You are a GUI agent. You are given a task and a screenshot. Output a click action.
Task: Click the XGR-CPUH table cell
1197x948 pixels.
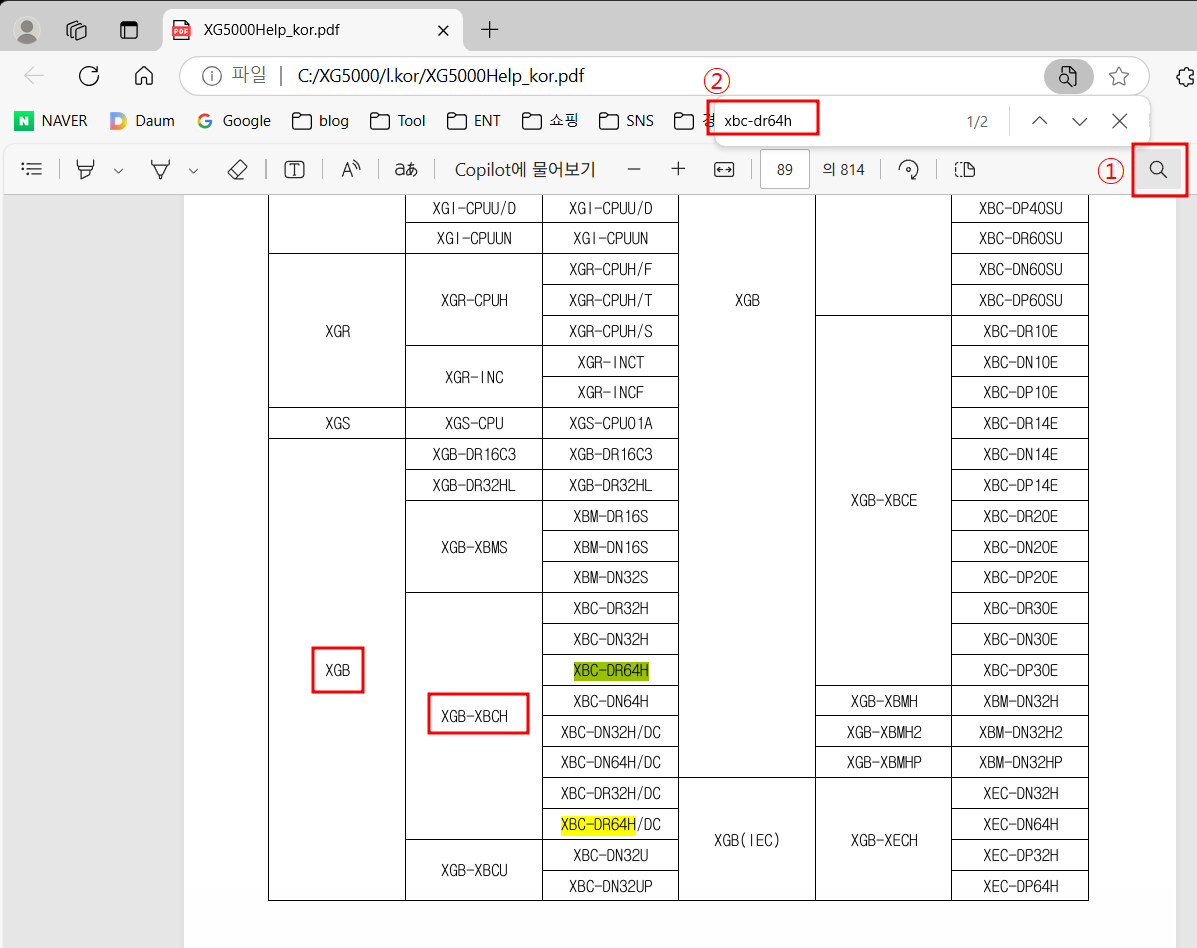click(474, 300)
